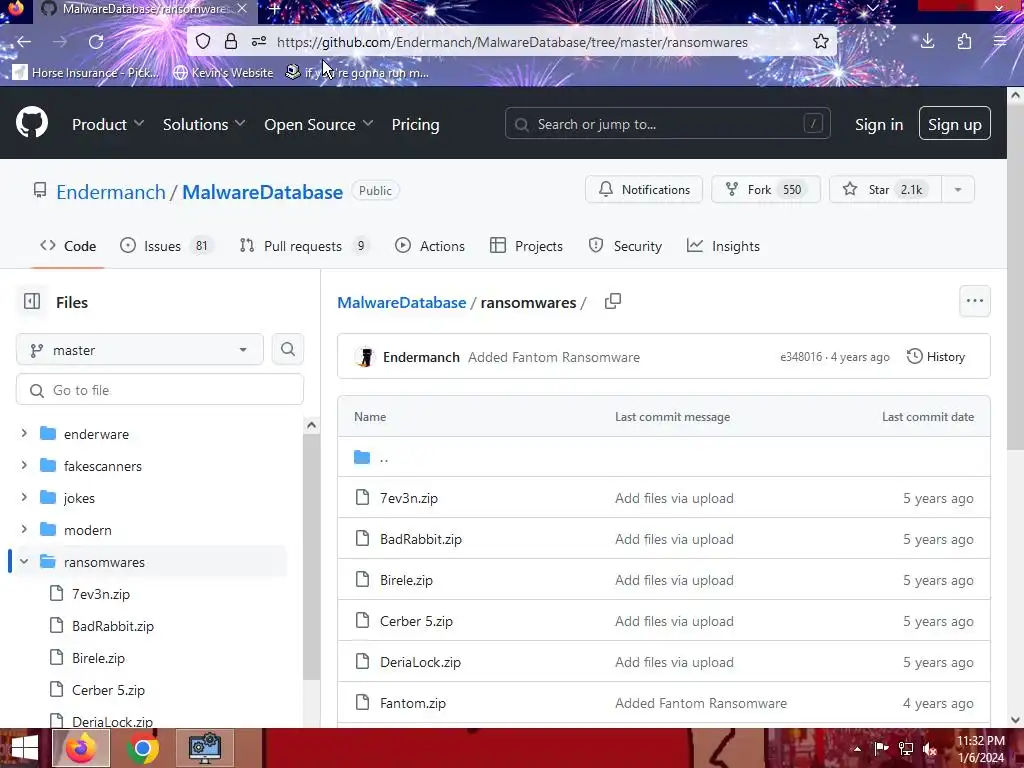Open the Projects tab
1024x768 pixels.
pyautogui.click(x=526, y=246)
